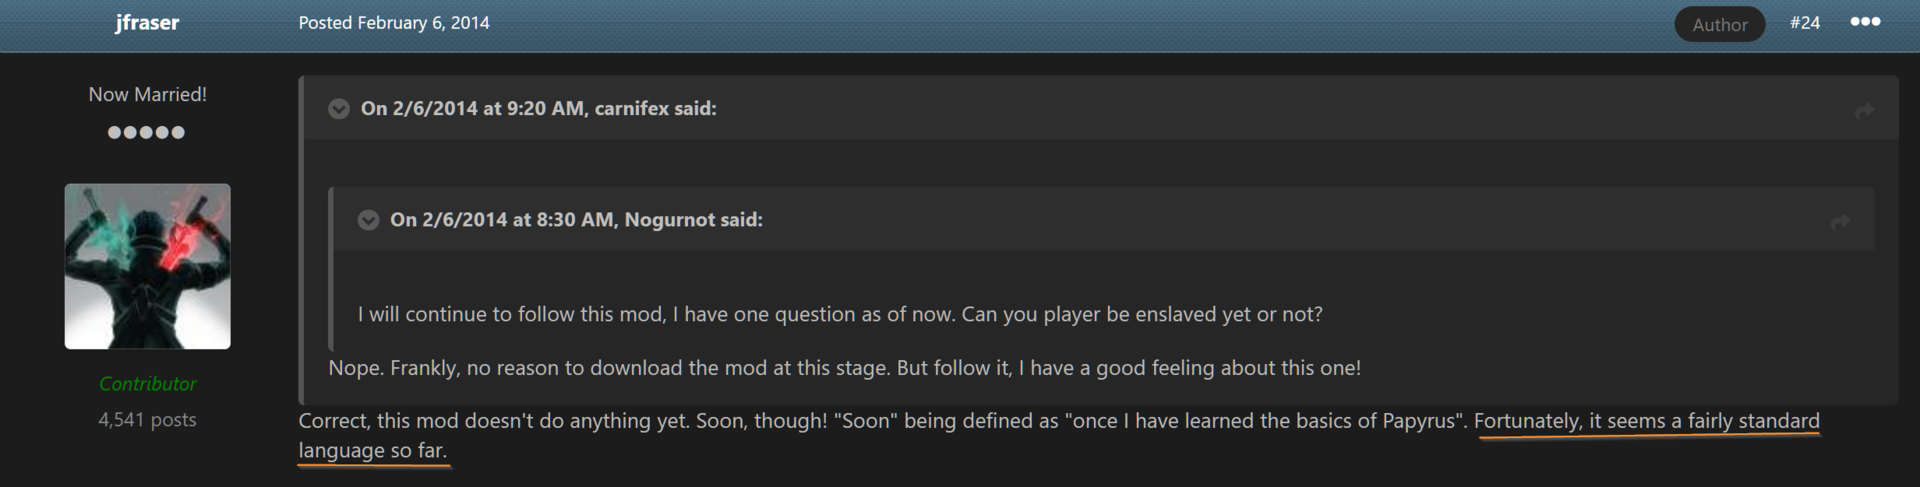Click the 'On 2/6/2014 at 8:30 AM, Nogurnot said' header
Screen dimensions: 1920x487
pyautogui.click(x=576, y=219)
